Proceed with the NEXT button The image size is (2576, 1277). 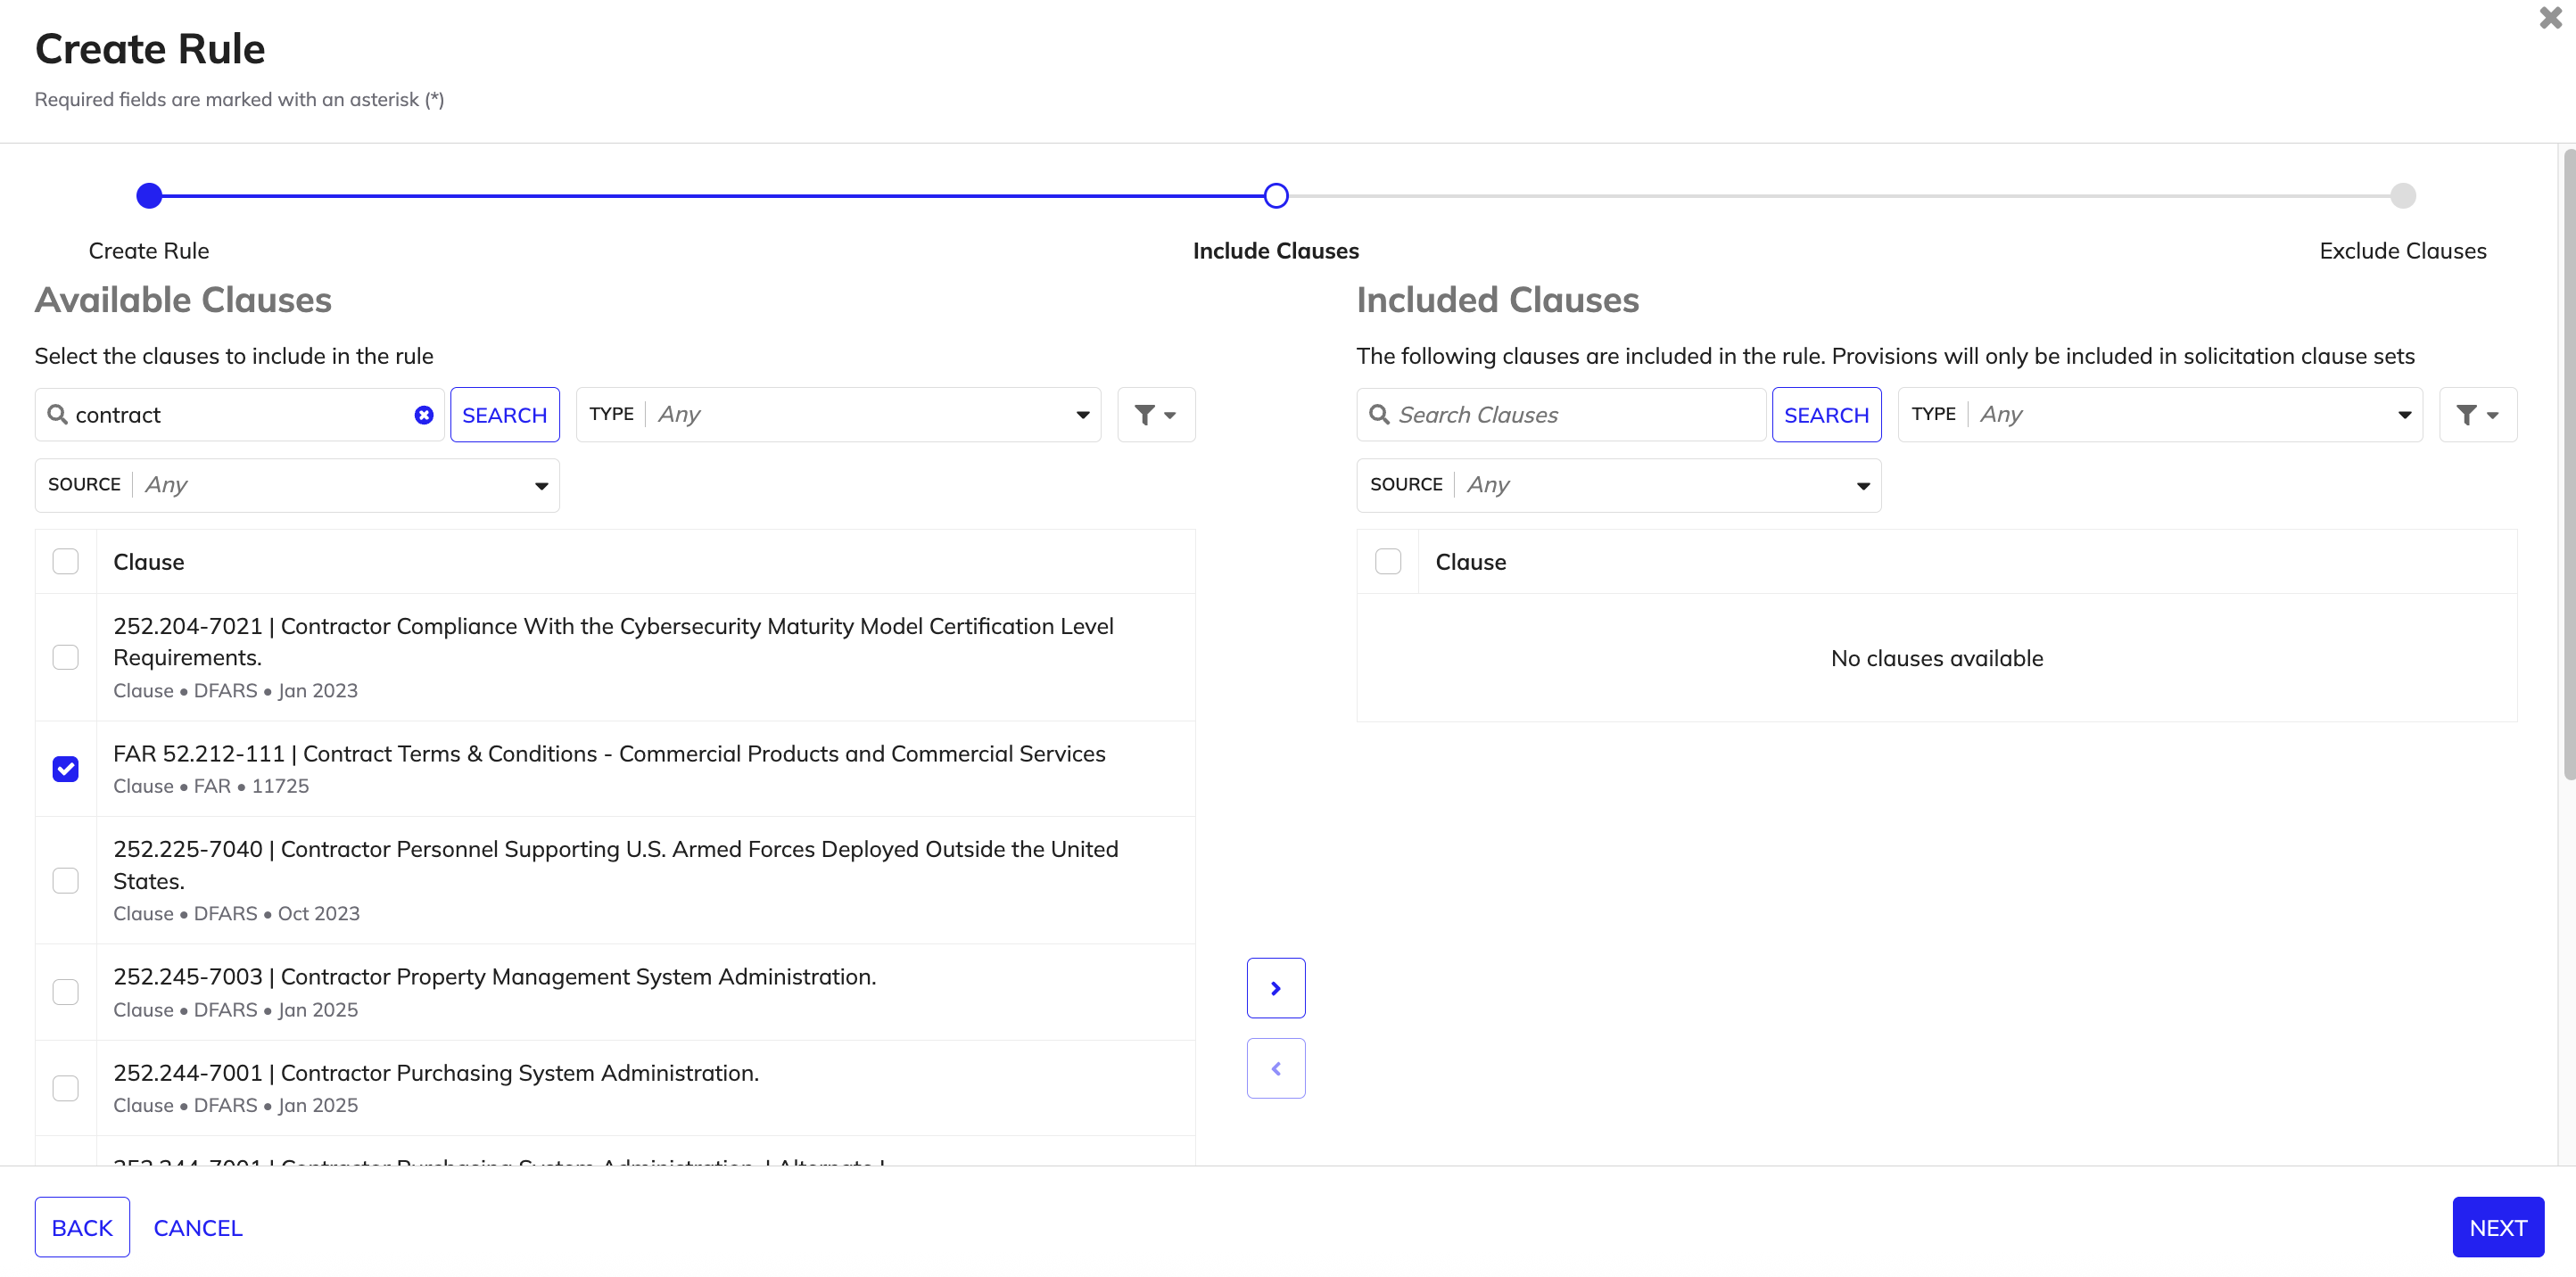pyautogui.click(x=2498, y=1227)
